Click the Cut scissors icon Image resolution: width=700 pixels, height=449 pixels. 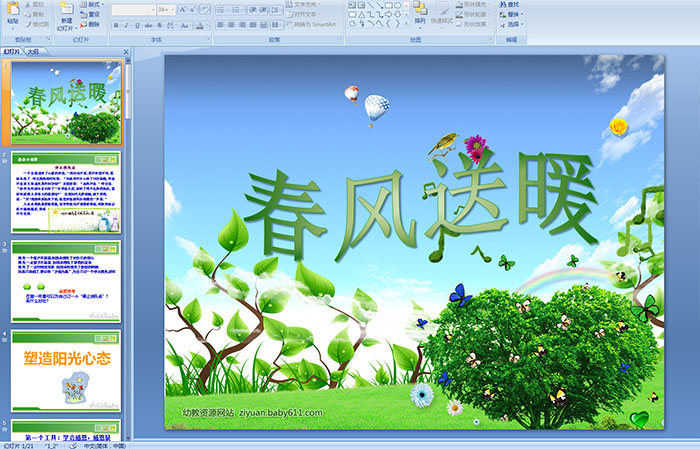tap(28, 4)
